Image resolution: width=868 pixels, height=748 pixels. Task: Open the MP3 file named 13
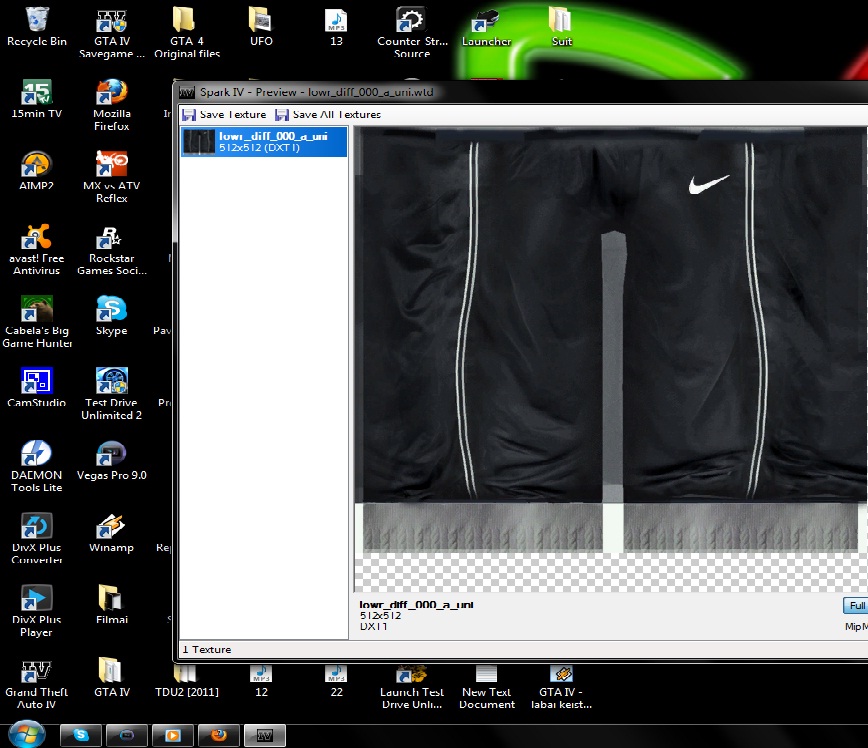[336, 27]
